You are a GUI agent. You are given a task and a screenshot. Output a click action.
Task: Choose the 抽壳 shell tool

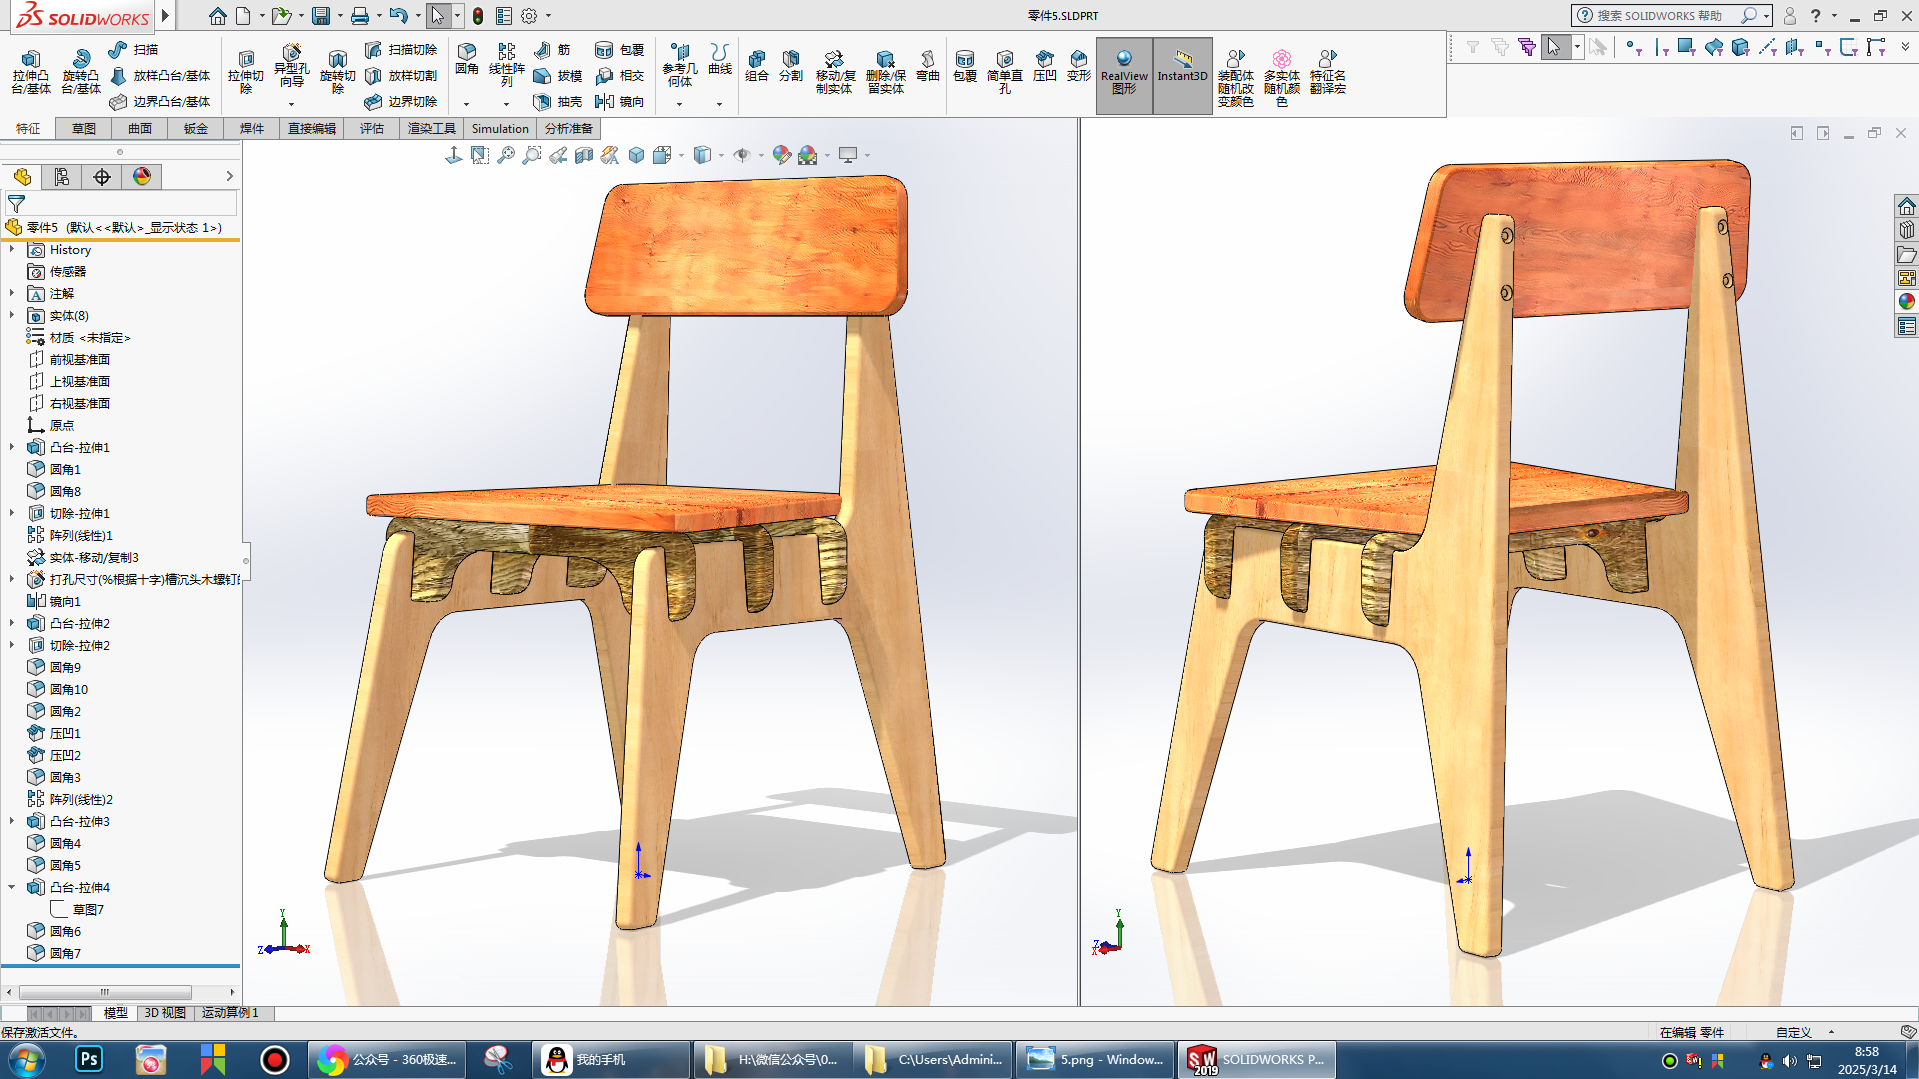click(x=557, y=101)
